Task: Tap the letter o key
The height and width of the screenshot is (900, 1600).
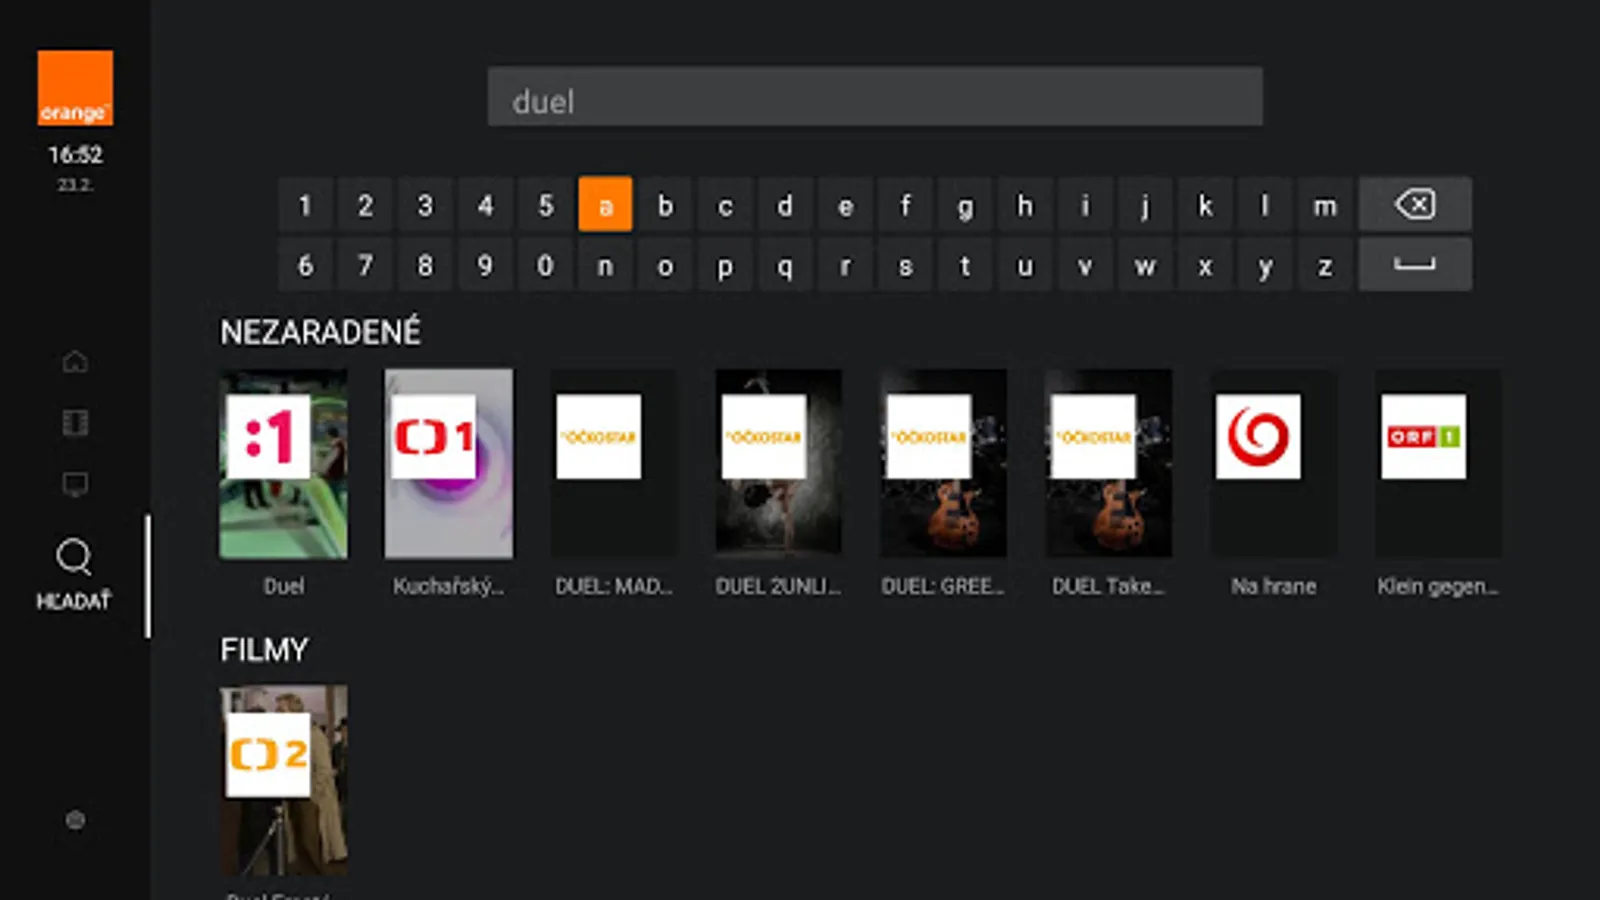Action: 665,265
